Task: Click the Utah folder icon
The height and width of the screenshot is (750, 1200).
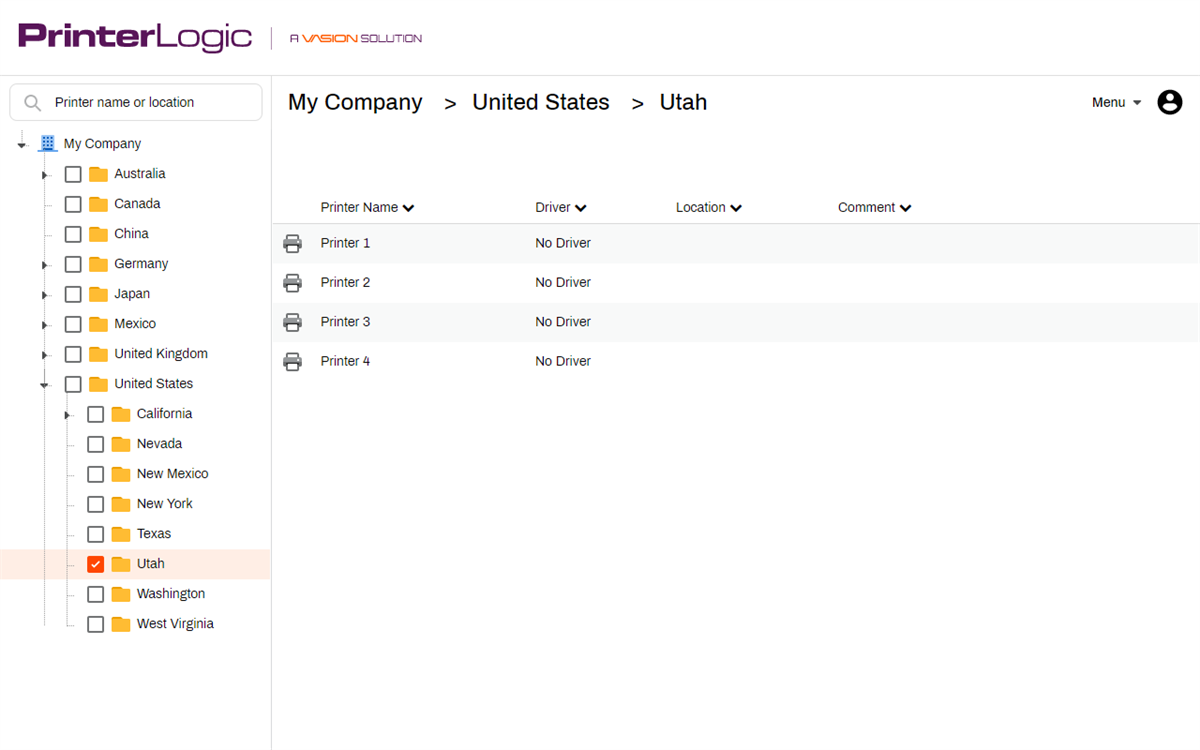Action: tap(121, 564)
